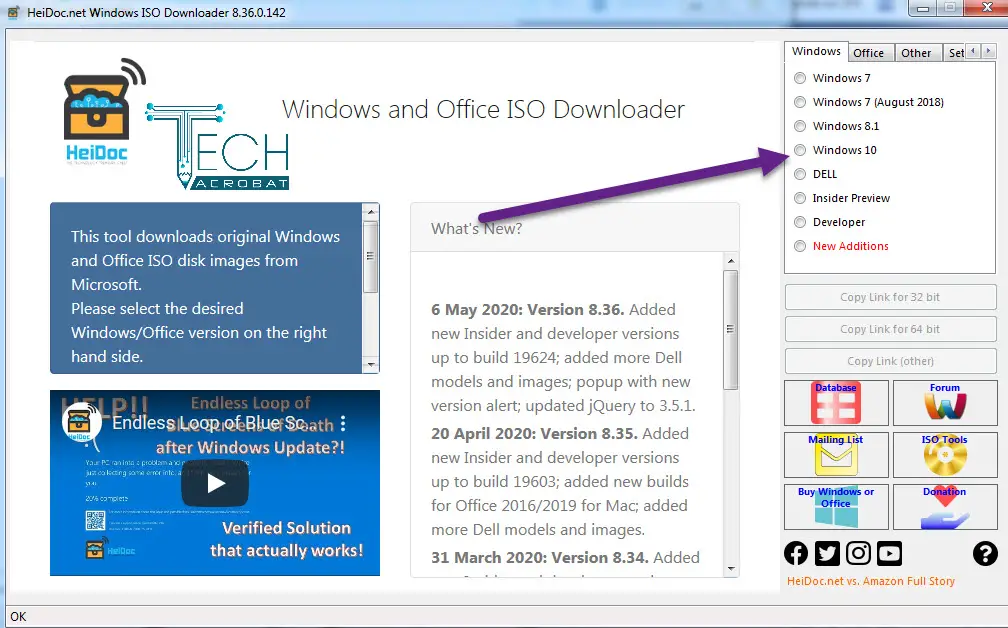Screen dimensions: 1008x628
Task: Select the DELL radio button
Action: pos(800,174)
